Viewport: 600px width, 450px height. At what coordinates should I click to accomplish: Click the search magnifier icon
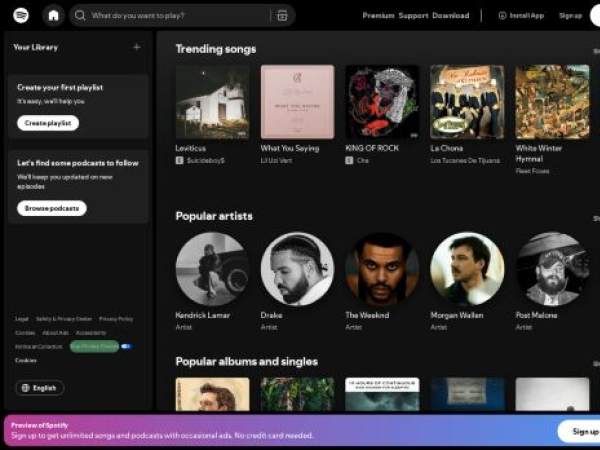[80, 15]
